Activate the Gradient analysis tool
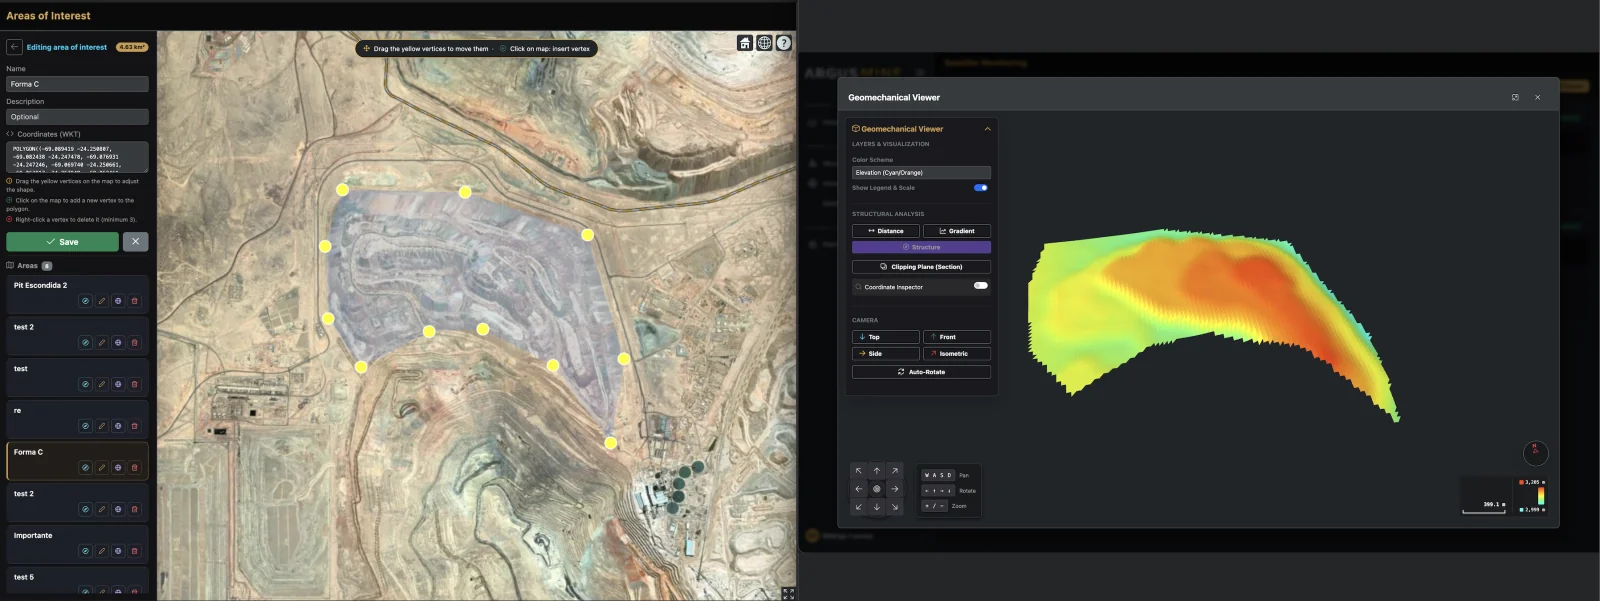 click(x=957, y=231)
